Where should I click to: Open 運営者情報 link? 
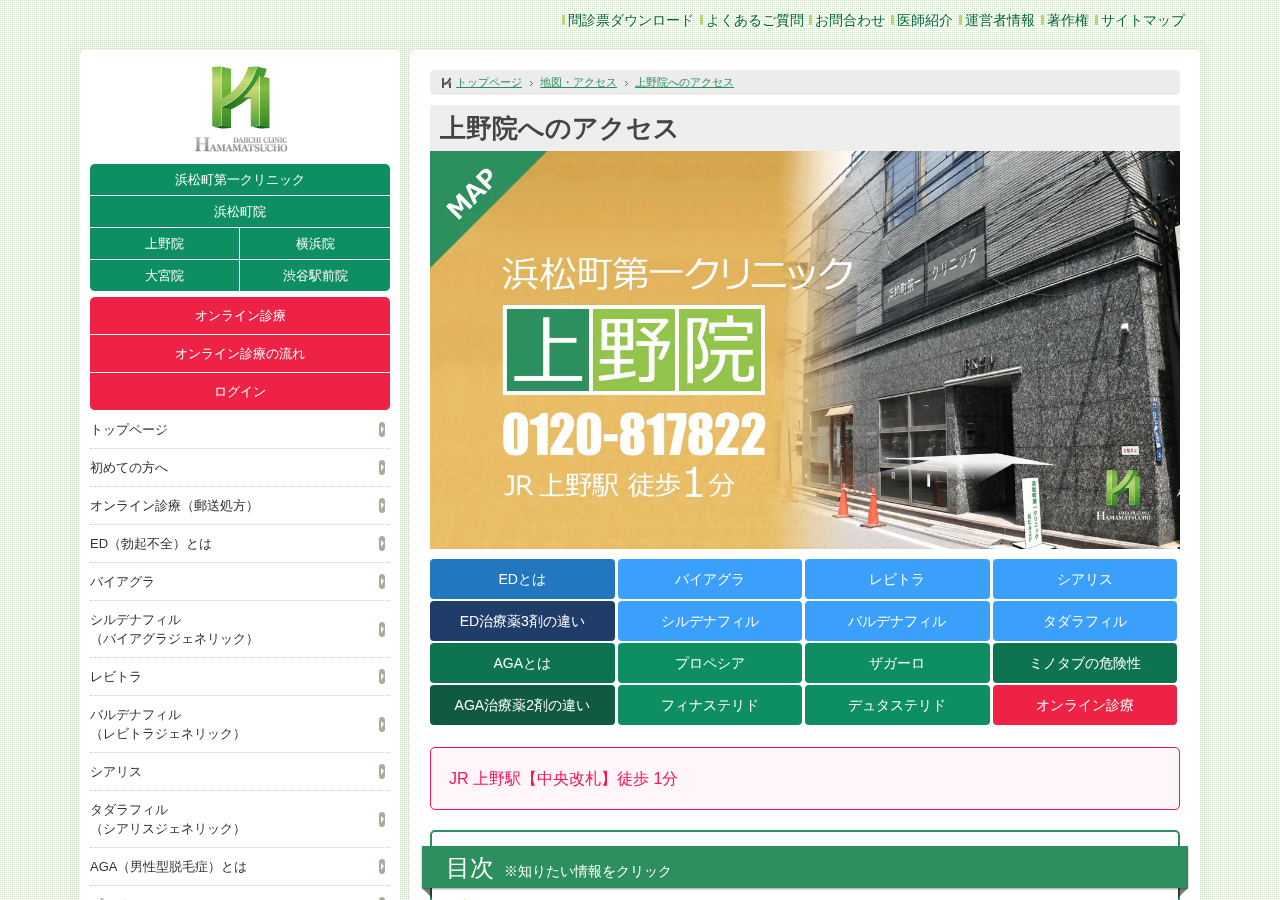(999, 20)
